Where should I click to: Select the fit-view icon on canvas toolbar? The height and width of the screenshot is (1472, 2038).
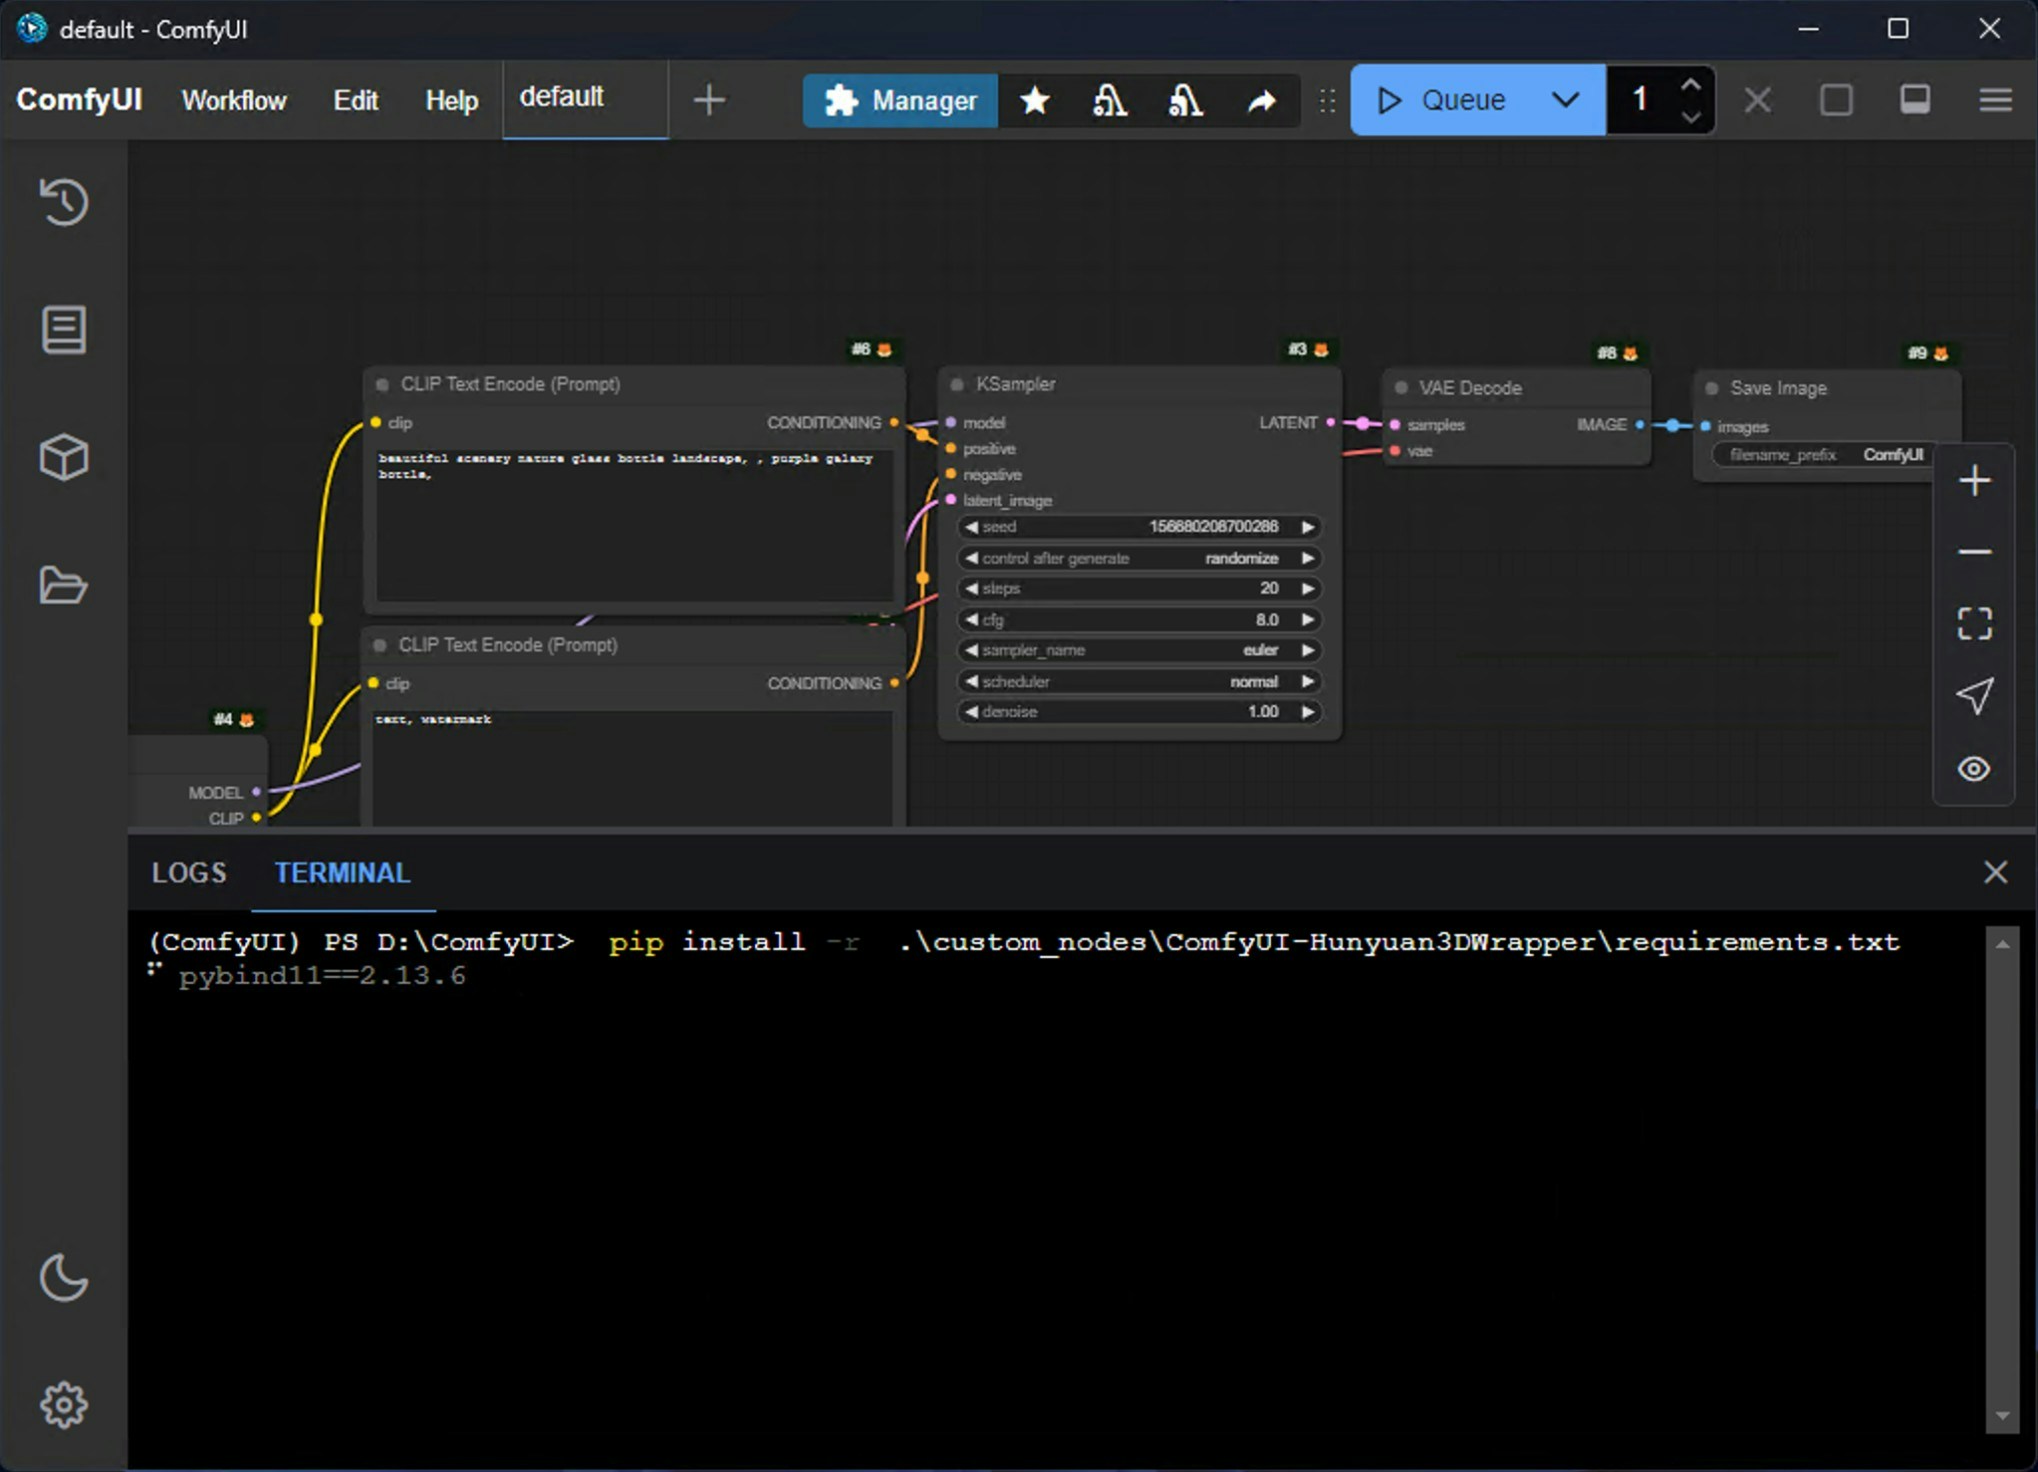pyautogui.click(x=1974, y=623)
